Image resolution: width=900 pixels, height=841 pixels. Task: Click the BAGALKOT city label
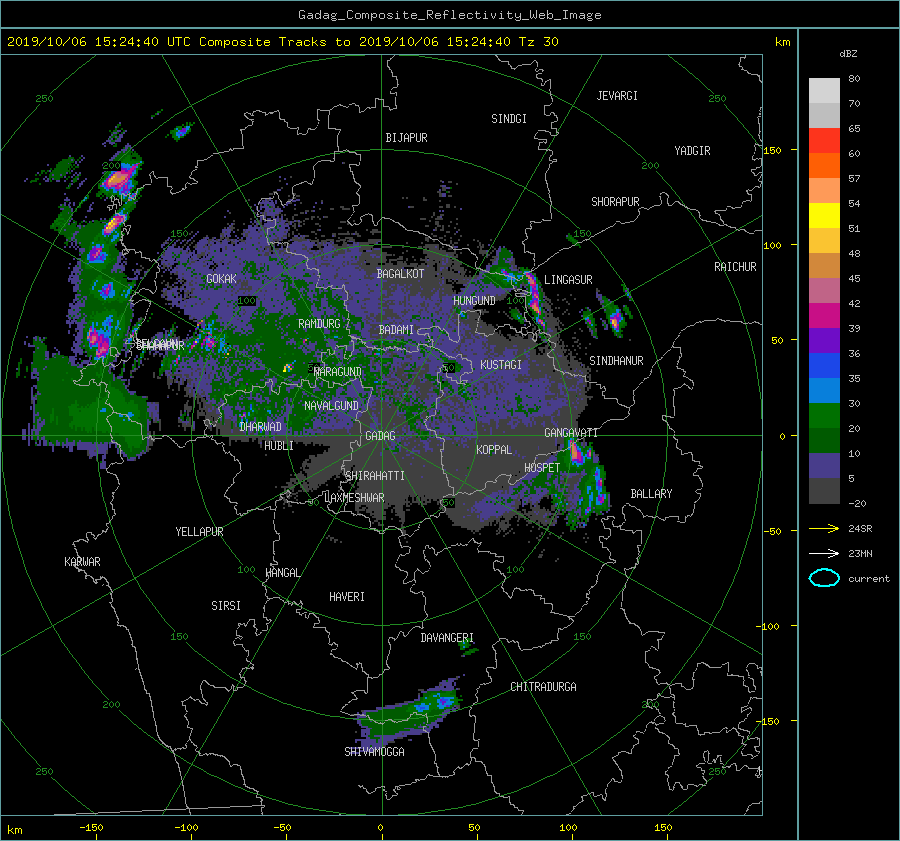pos(400,274)
